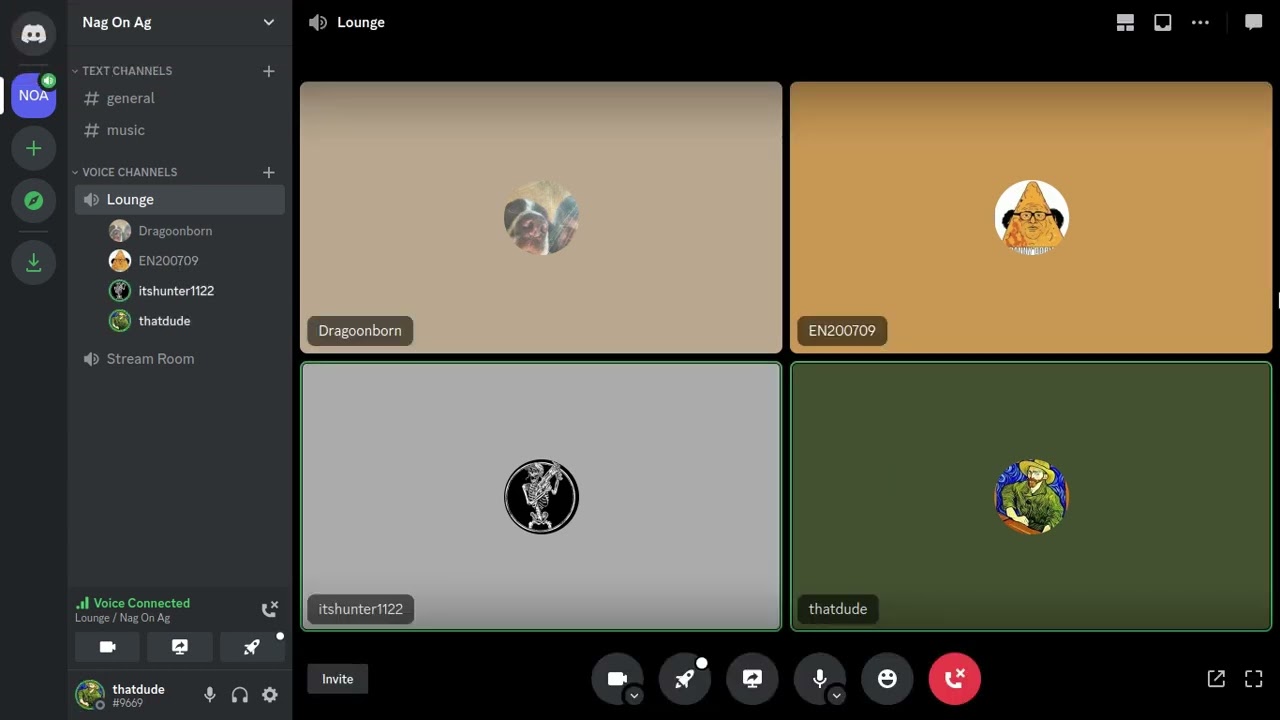Select Dragoonborn video tile
This screenshot has width=1280, height=720.
point(541,217)
